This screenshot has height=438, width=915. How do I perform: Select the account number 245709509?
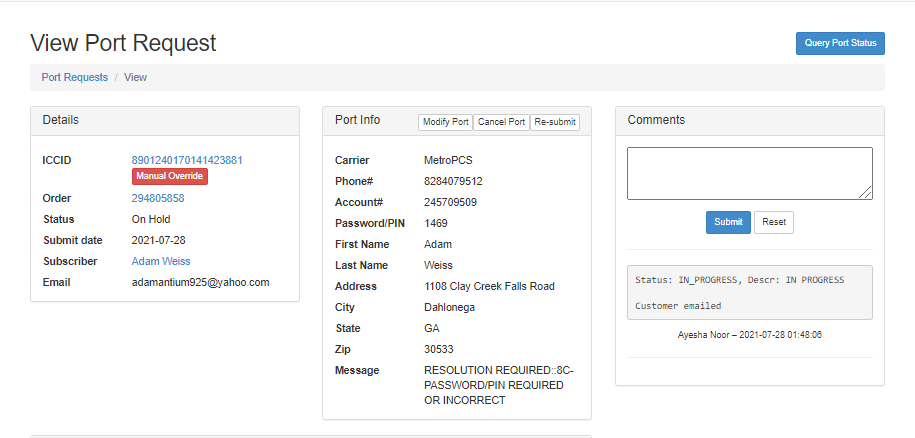(x=450, y=202)
